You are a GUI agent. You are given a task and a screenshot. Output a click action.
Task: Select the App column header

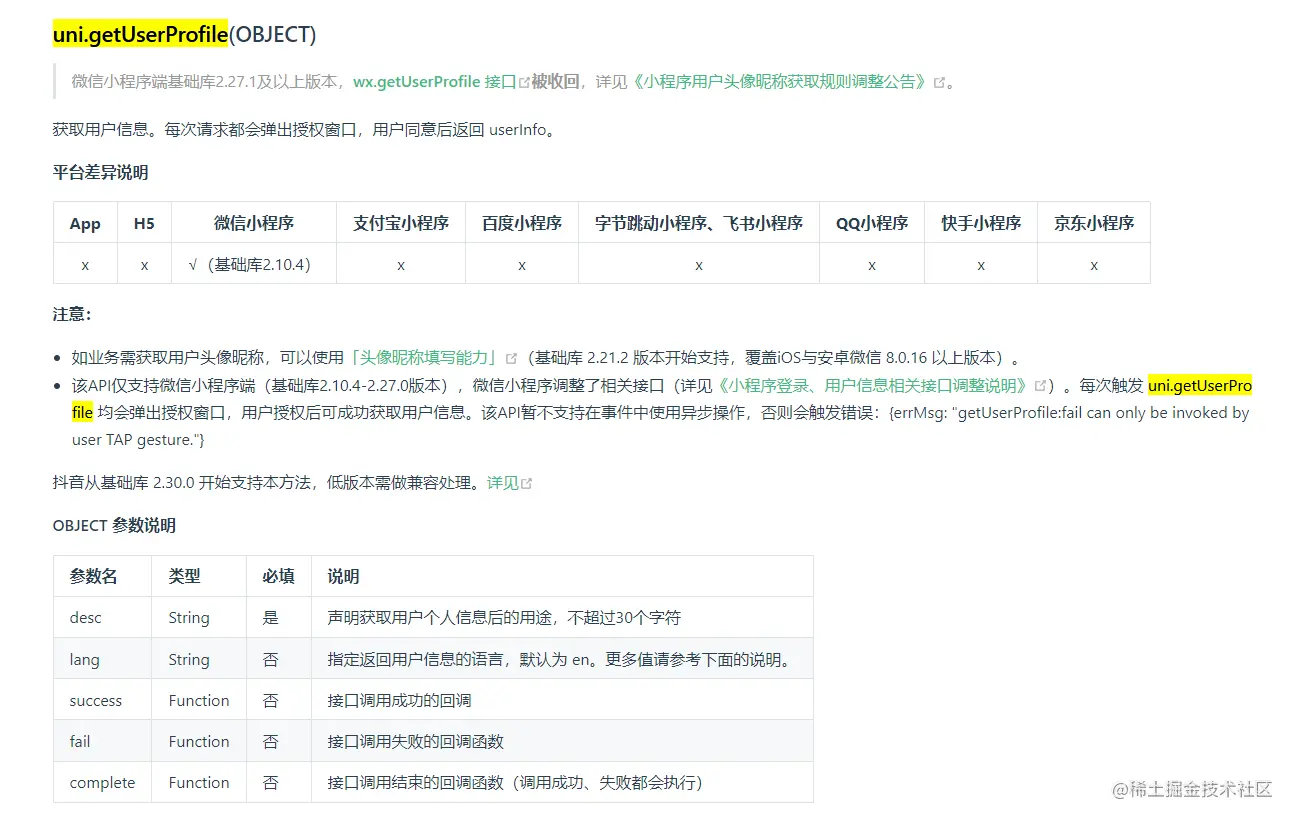[85, 223]
